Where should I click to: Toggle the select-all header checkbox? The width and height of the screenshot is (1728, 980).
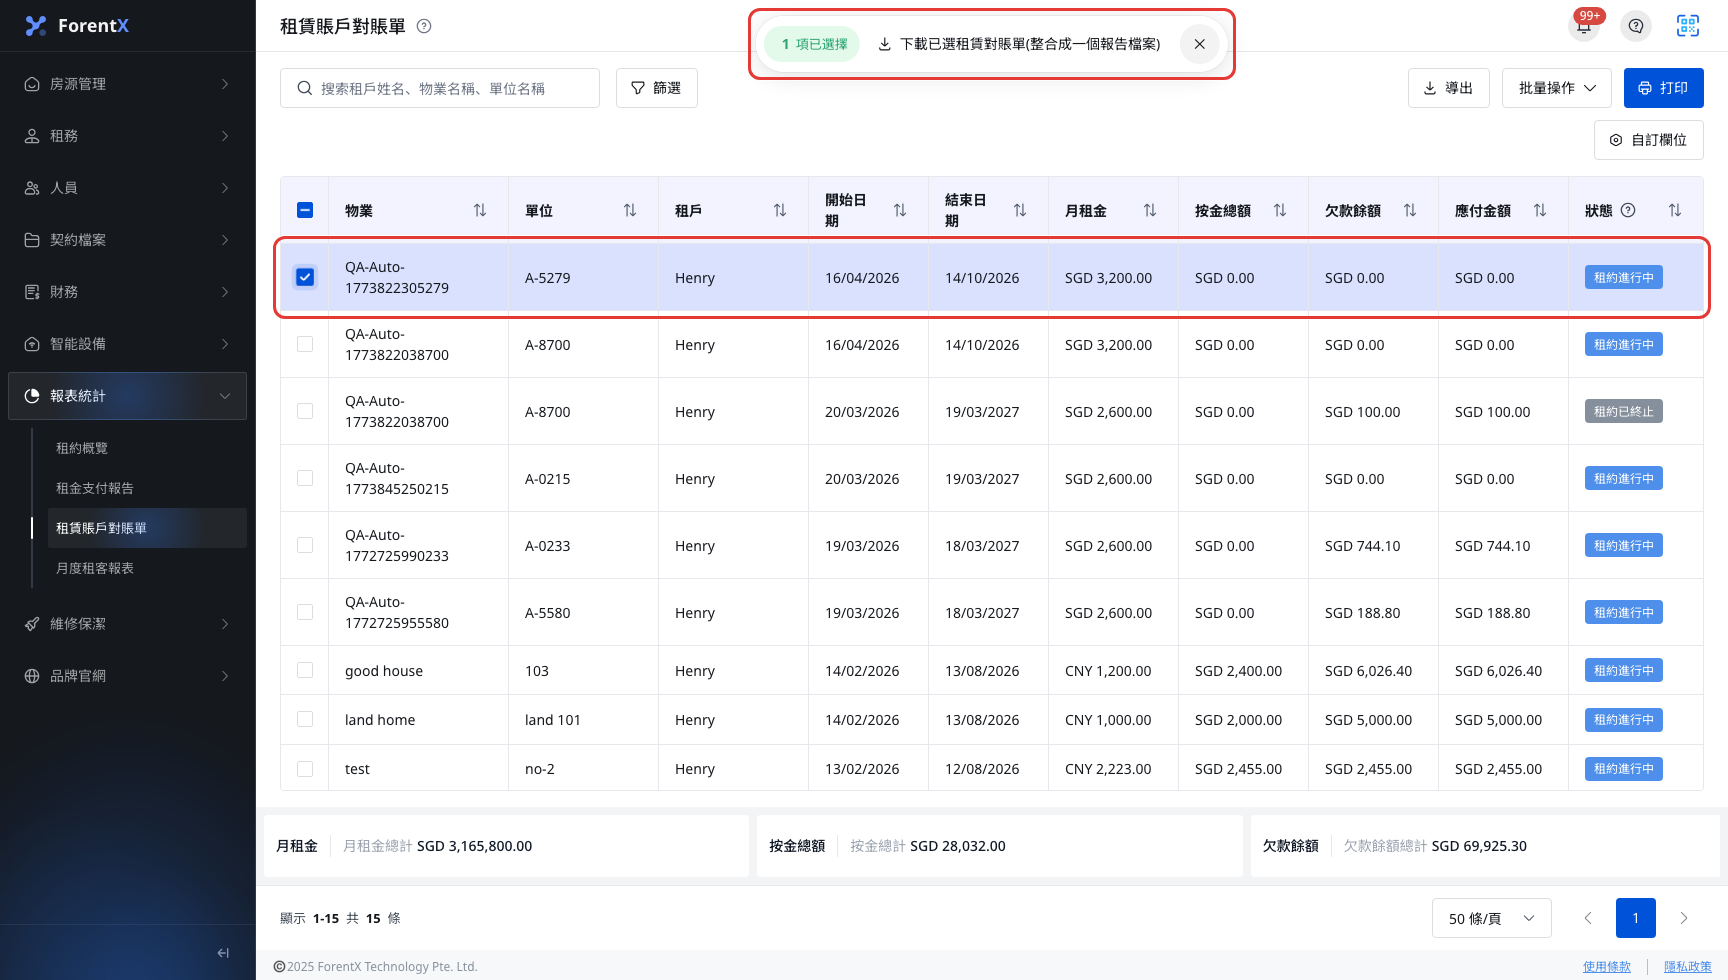click(x=305, y=210)
